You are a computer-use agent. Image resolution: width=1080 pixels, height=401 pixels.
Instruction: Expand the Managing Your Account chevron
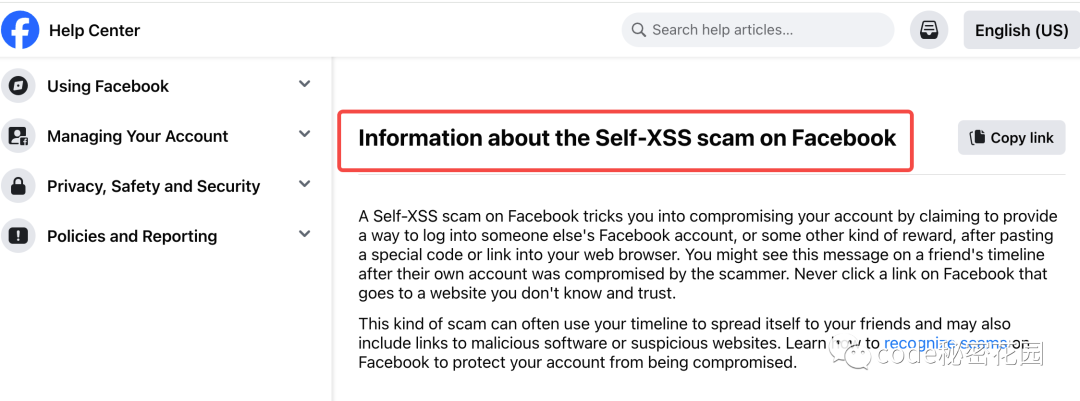pyautogui.click(x=304, y=134)
